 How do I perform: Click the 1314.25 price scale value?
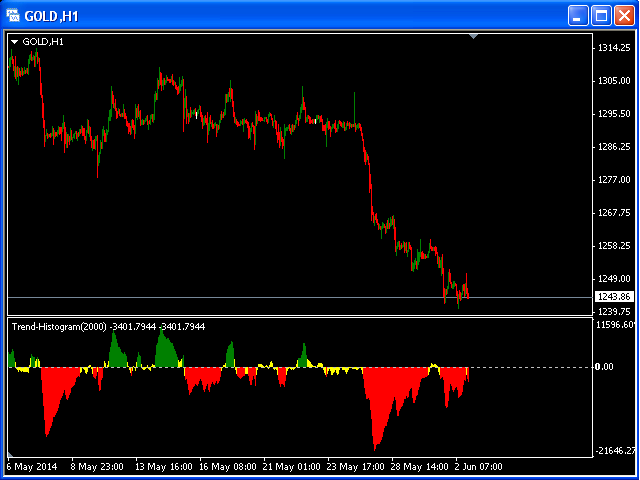coord(615,48)
